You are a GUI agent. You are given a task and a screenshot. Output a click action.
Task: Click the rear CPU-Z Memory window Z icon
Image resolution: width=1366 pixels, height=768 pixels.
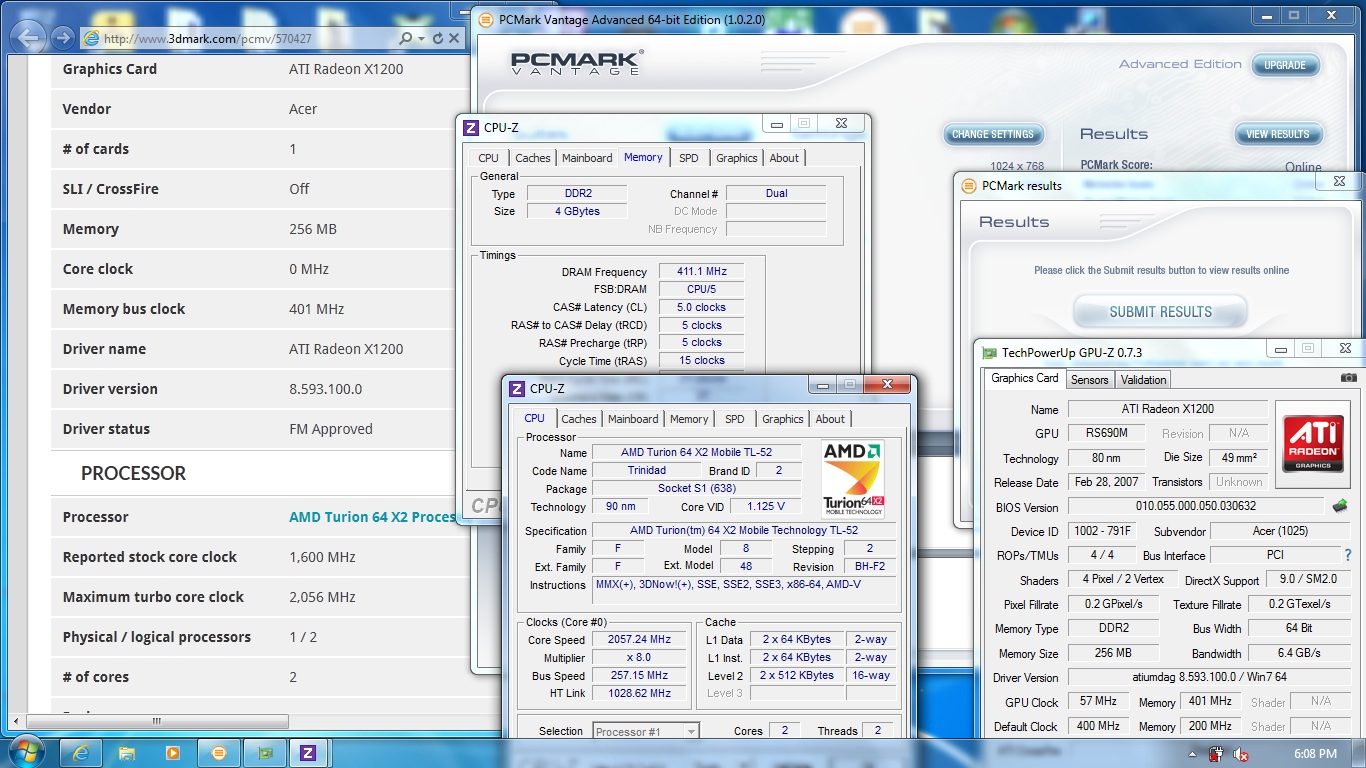click(x=471, y=127)
